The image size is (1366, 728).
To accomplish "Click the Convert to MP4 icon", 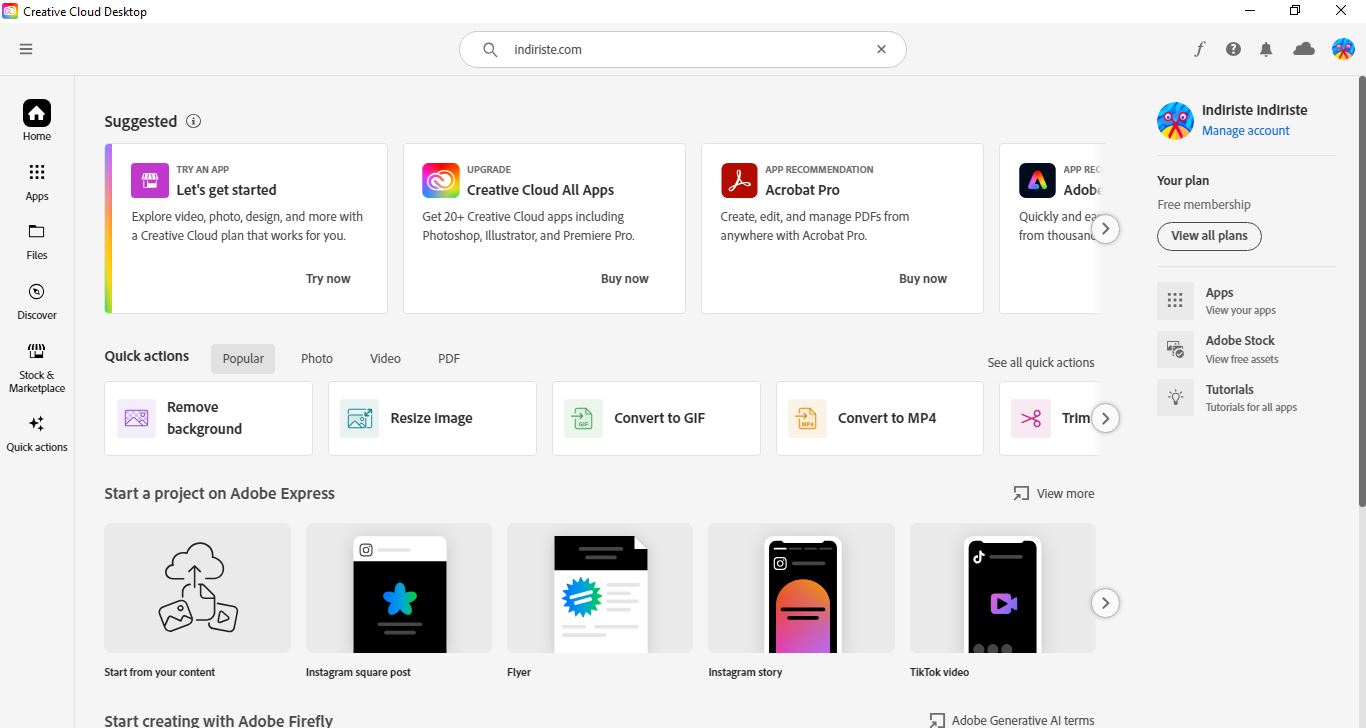I will coord(808,418).
